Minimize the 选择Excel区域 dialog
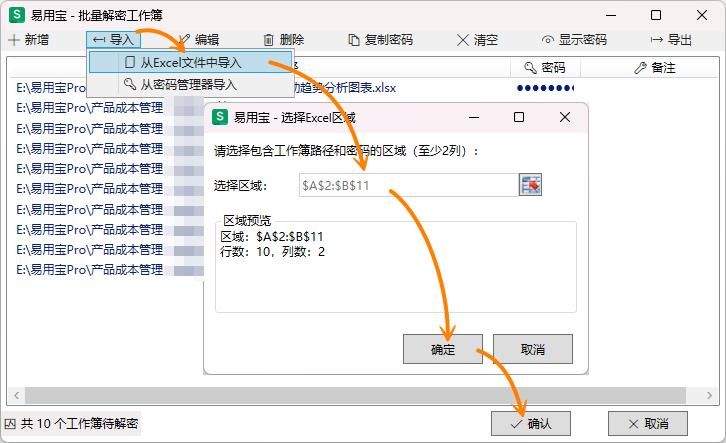Image resolution: width=726 pixels, height=443 pixels. pyautogui.click(x=474, y=117)
